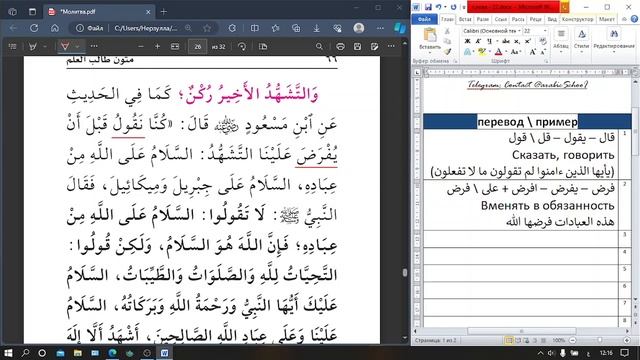Expand the Абзац paragraph group
640x360 pixels.
point(561,40)
